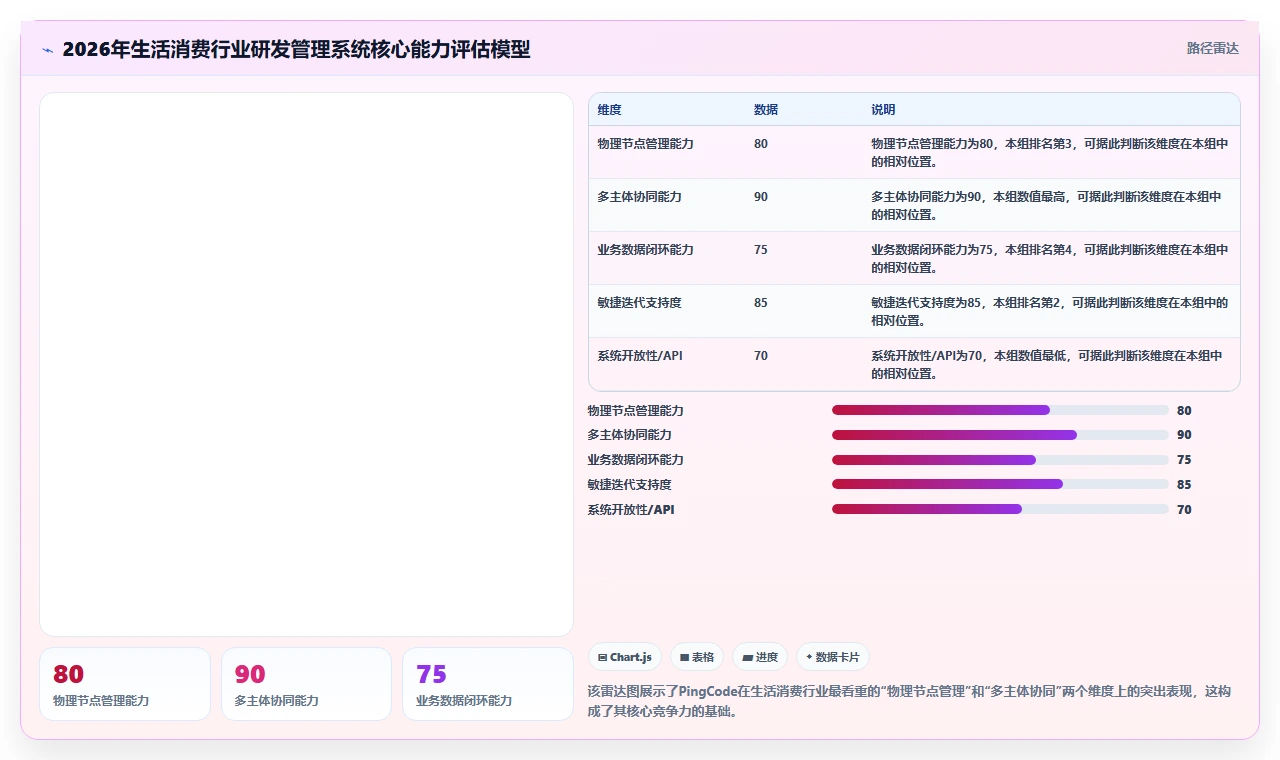The height and width of the screenshot is (760, 1280).
Task: Click the 系统开放性/API label beside the progress bars
Action: tap(631, 509)
